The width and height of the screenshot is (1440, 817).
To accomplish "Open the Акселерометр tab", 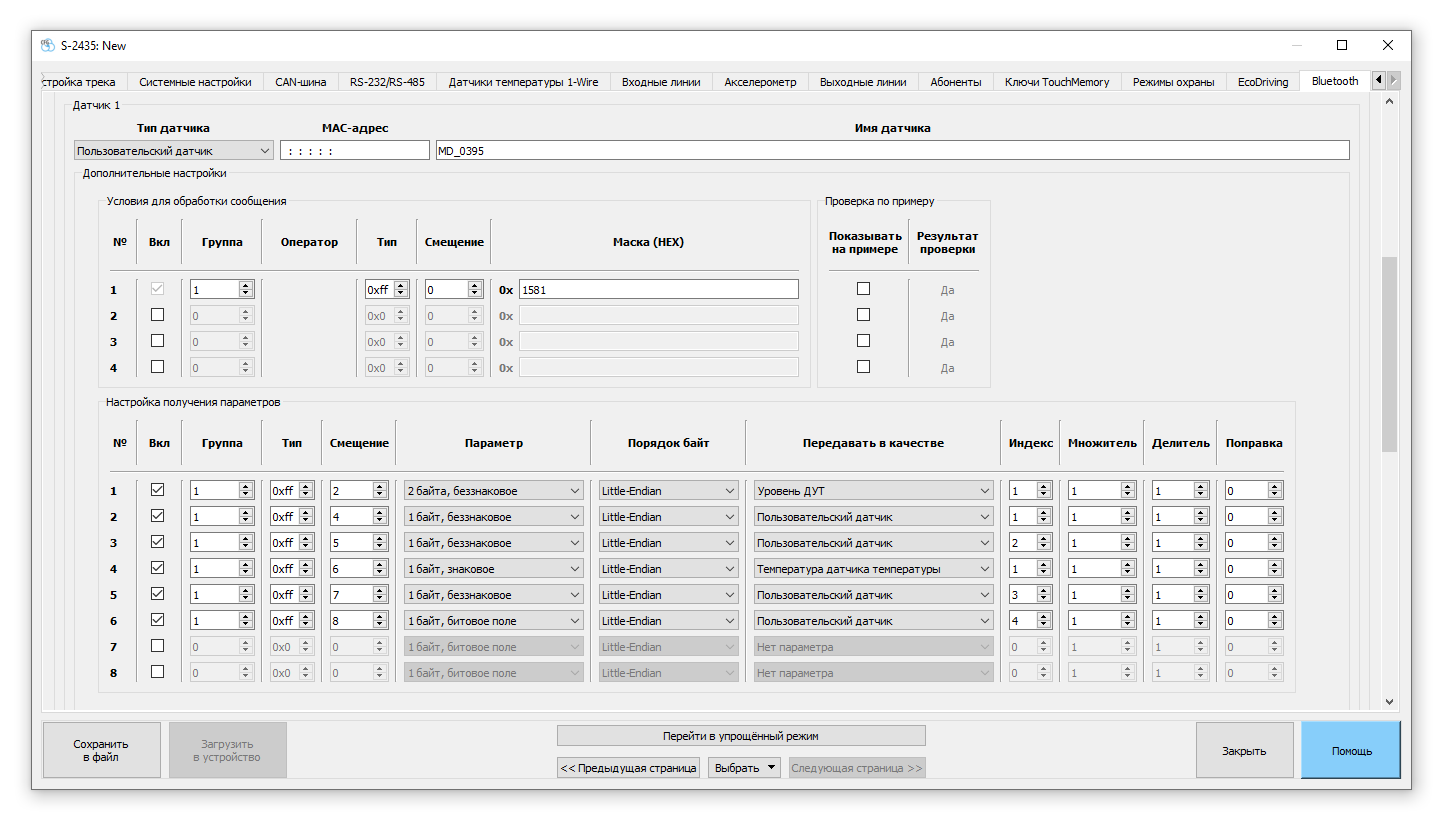I will point(760,82).
